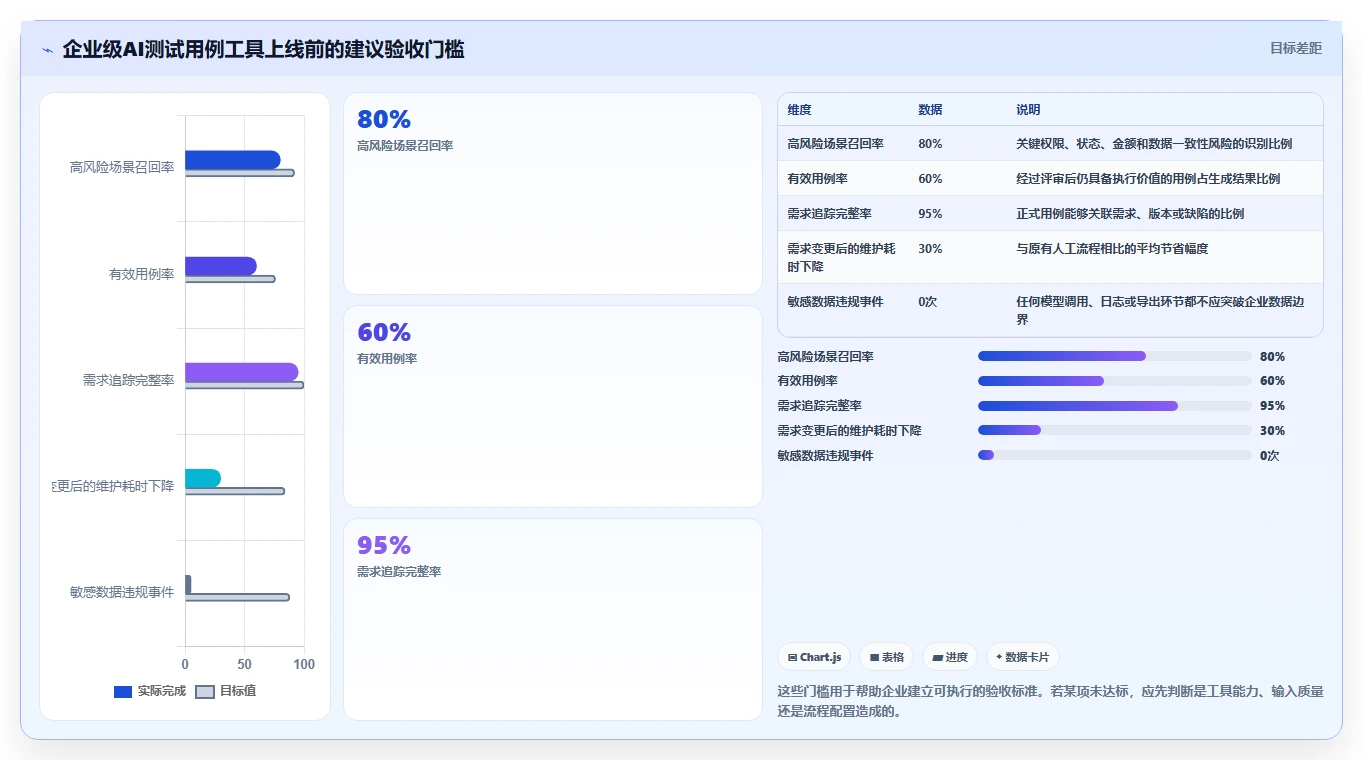The width and height of the screenshot is (1363, 760).
Task: Click the 维度 column header
Action: point(799,109)
